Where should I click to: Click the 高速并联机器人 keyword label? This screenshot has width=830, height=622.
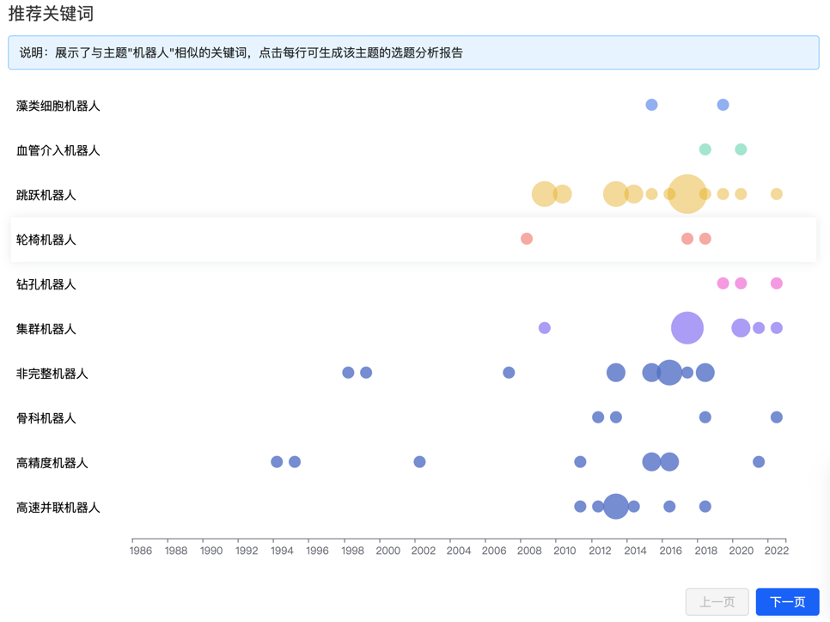58,508
